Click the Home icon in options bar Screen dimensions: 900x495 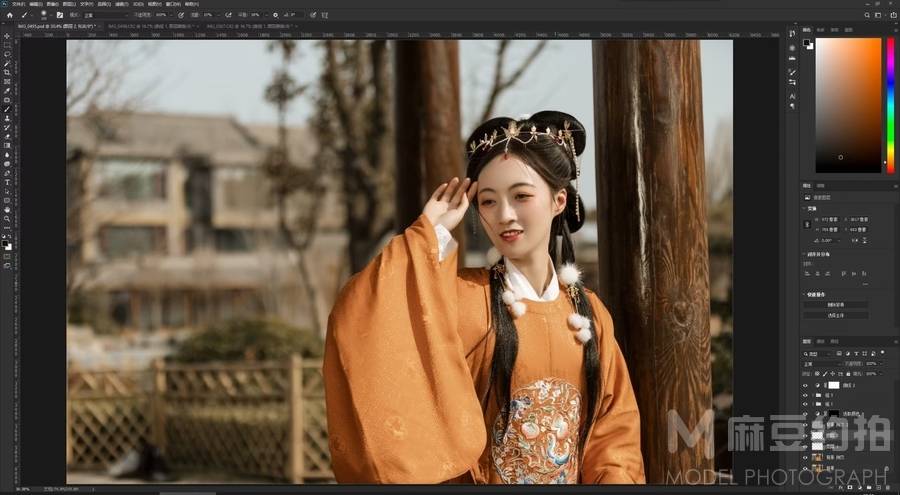9,15
